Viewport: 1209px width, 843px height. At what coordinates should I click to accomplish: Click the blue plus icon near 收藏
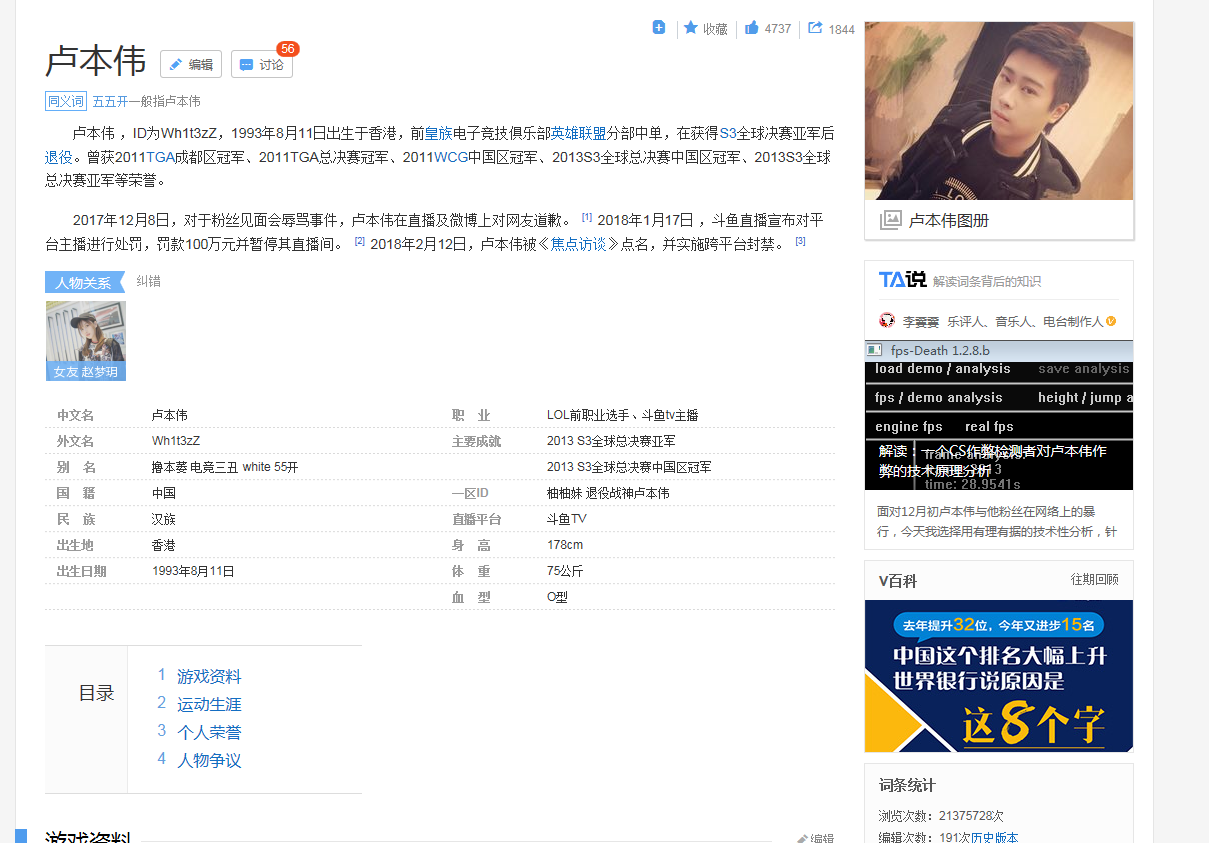click(659, 28)
